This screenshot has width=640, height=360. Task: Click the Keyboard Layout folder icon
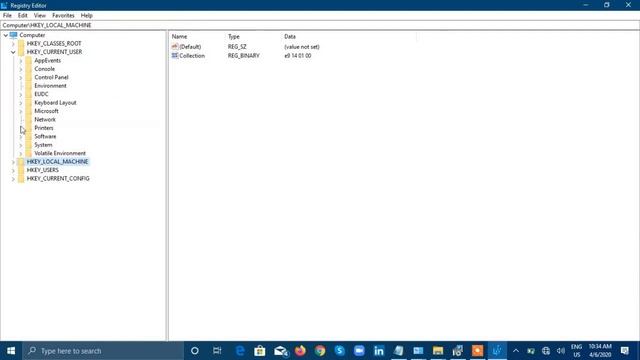[28, 103]
